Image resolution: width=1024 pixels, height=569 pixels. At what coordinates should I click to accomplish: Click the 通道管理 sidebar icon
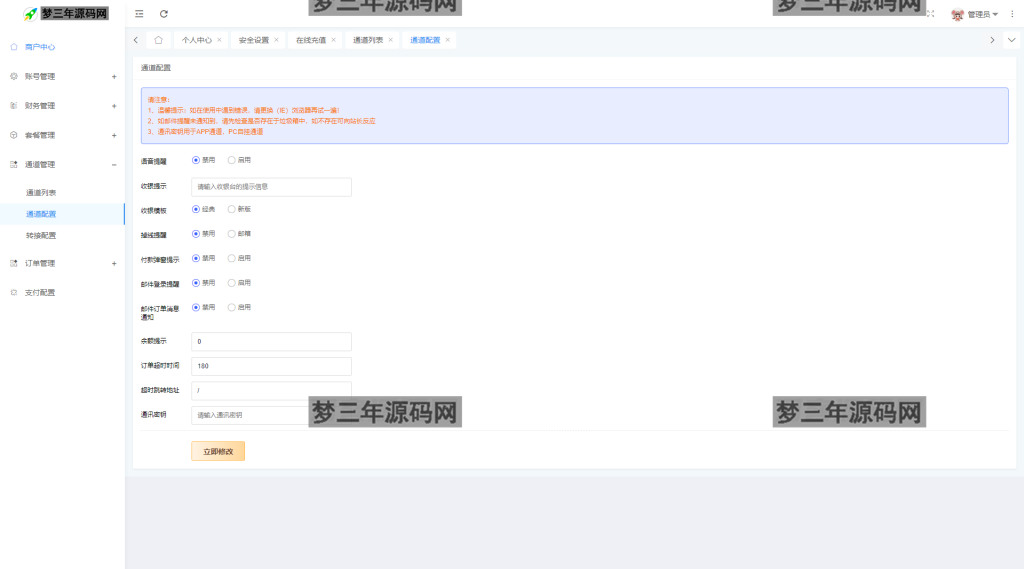(x=14, y=165)
